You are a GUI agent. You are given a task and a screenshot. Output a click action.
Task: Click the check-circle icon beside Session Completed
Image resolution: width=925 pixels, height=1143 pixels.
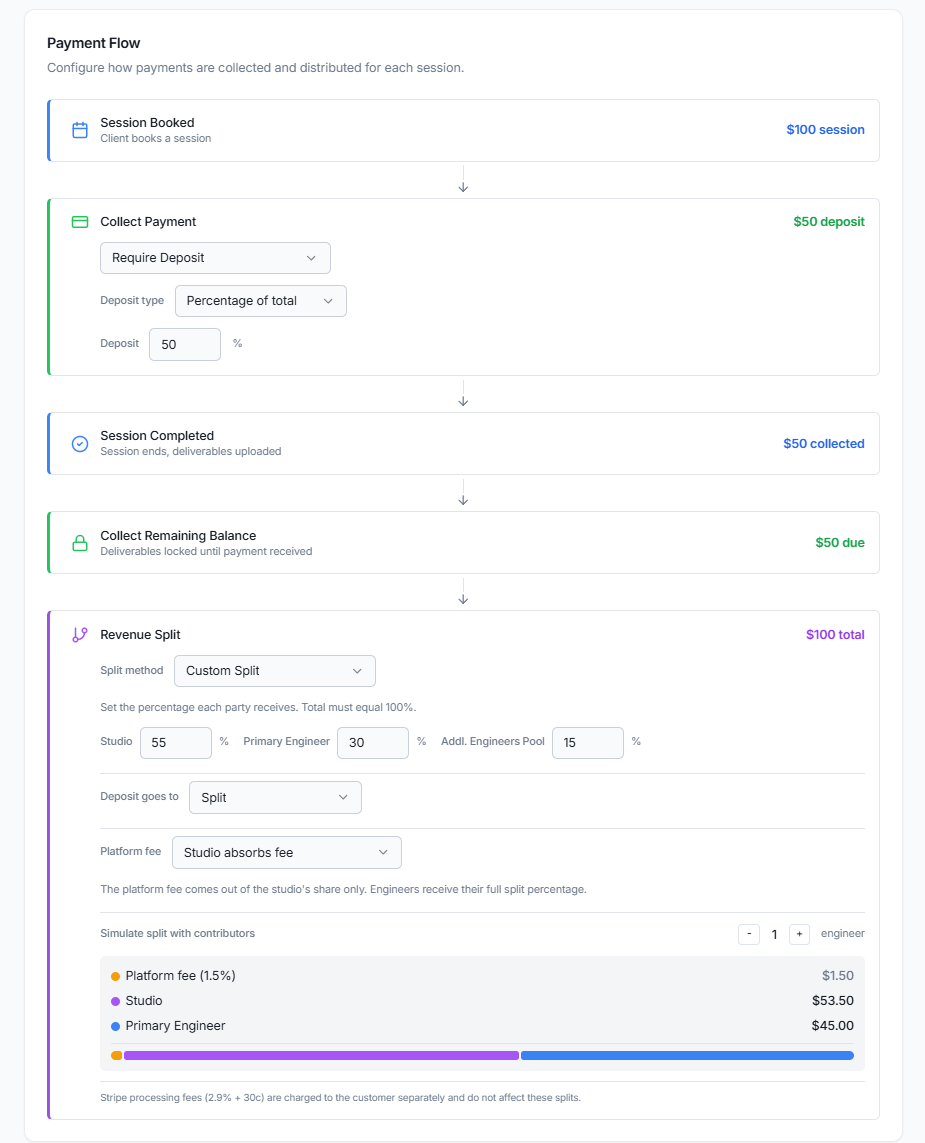tap(80, 444)
